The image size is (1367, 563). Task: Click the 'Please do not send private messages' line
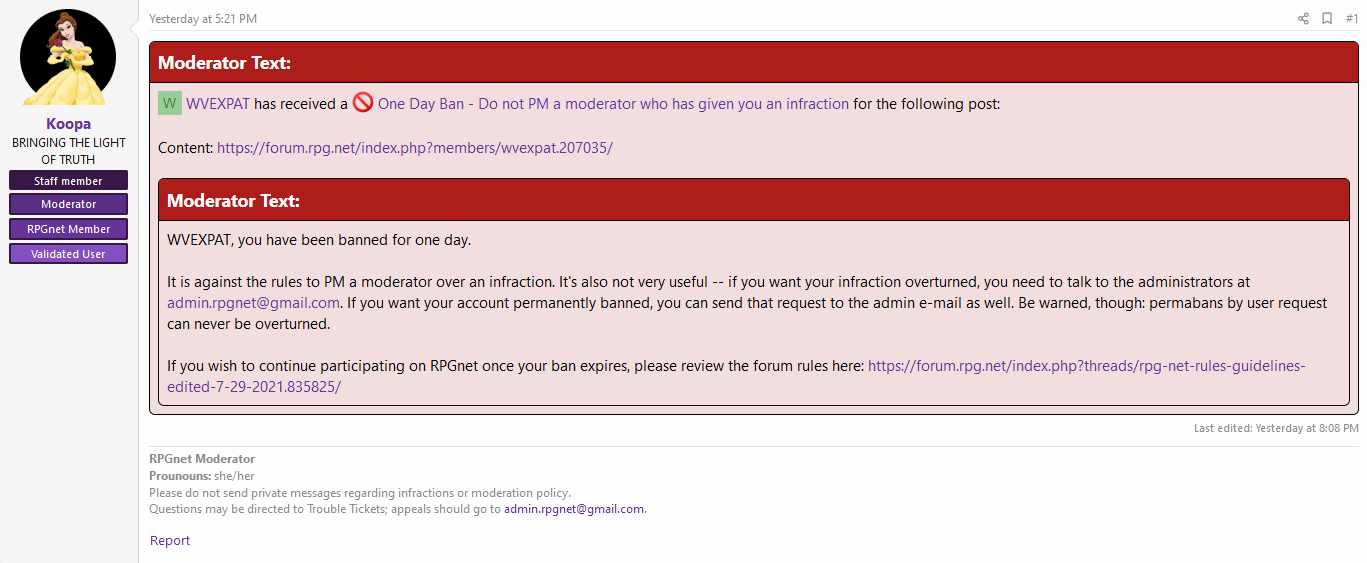point(360,493)
